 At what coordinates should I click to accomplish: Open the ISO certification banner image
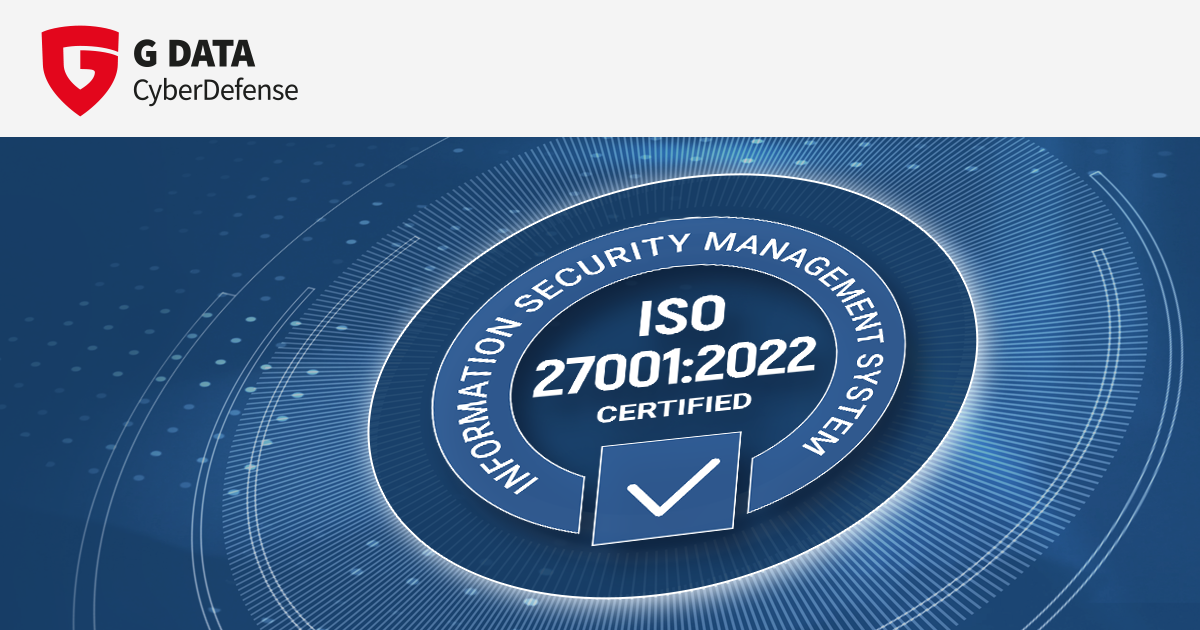(x=600, y=383)
